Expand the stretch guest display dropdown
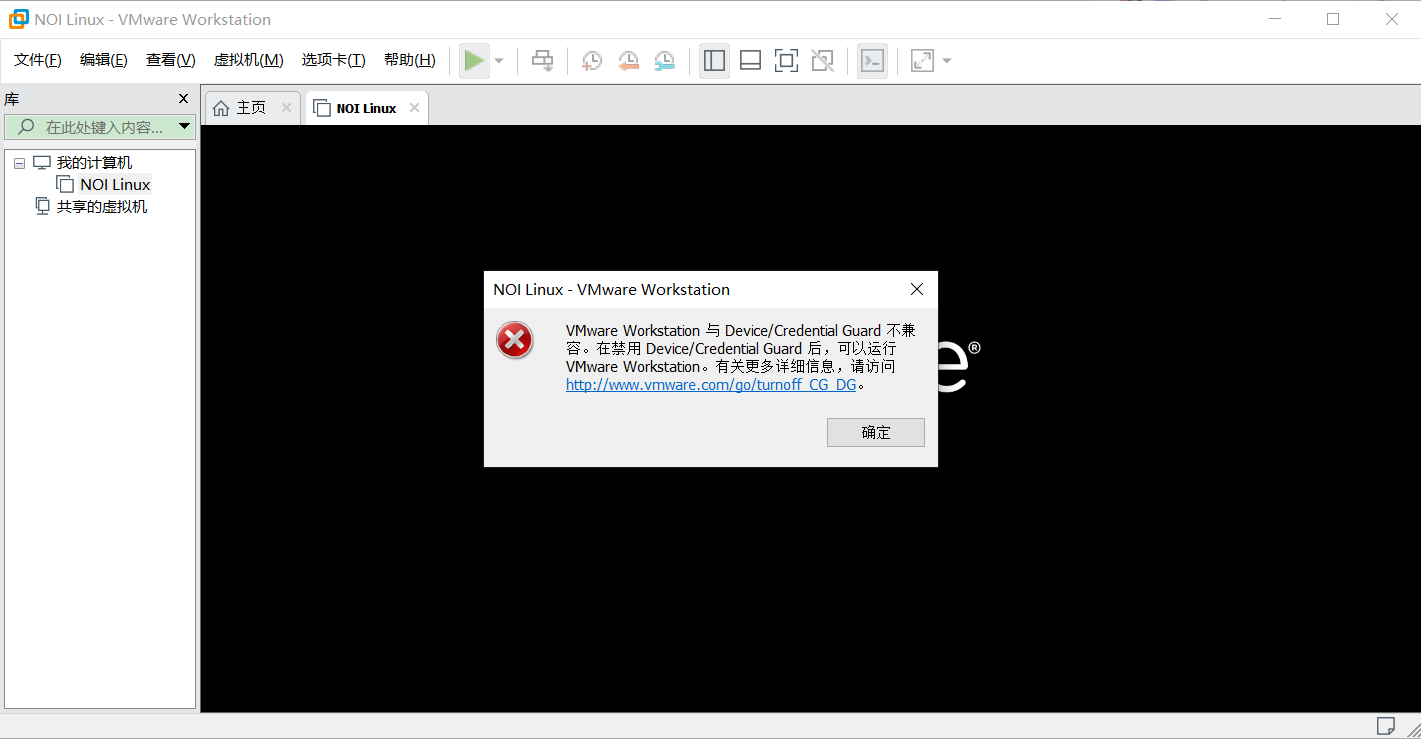Image resolution: width=1421 pixels, height=739 pixels. pyautogui.click(x=946, y=60)
